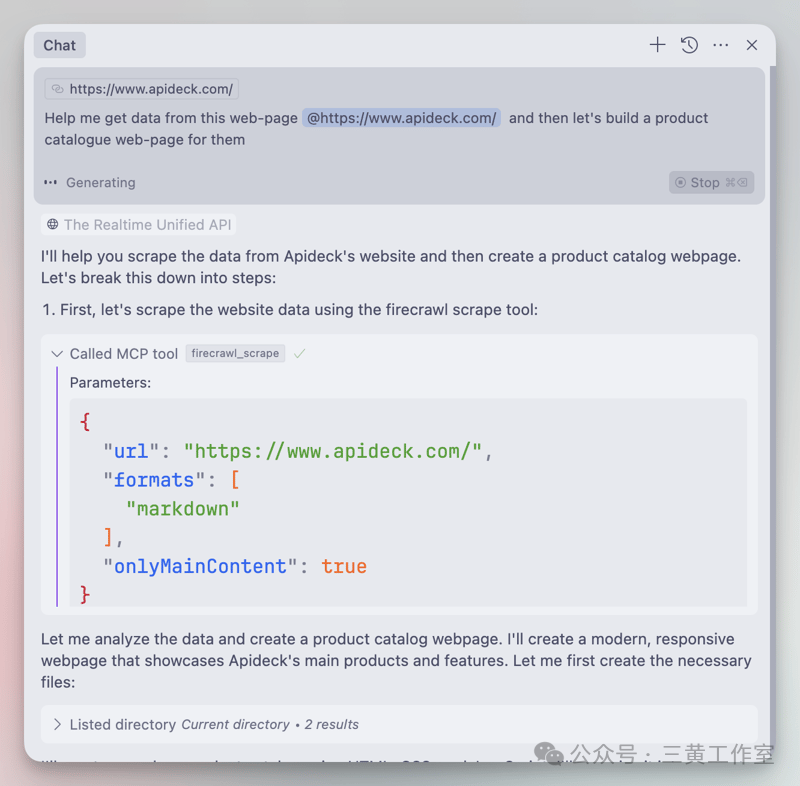Open the three-dot more options menu
The width and height of the screenshot is (800, 786).
click(721, 45)
